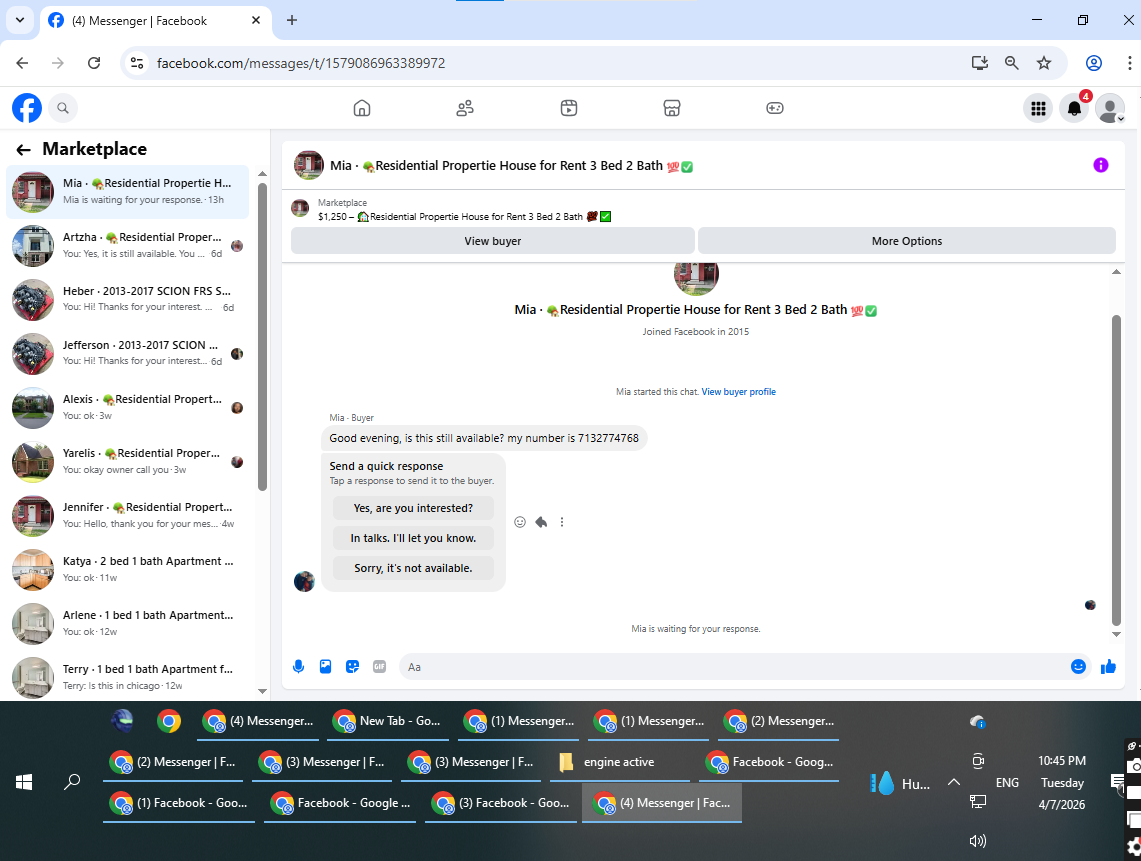Open Artzha conversation in chat list
The height and width of the screenshot is (861, 1141).
coord(127,245)
